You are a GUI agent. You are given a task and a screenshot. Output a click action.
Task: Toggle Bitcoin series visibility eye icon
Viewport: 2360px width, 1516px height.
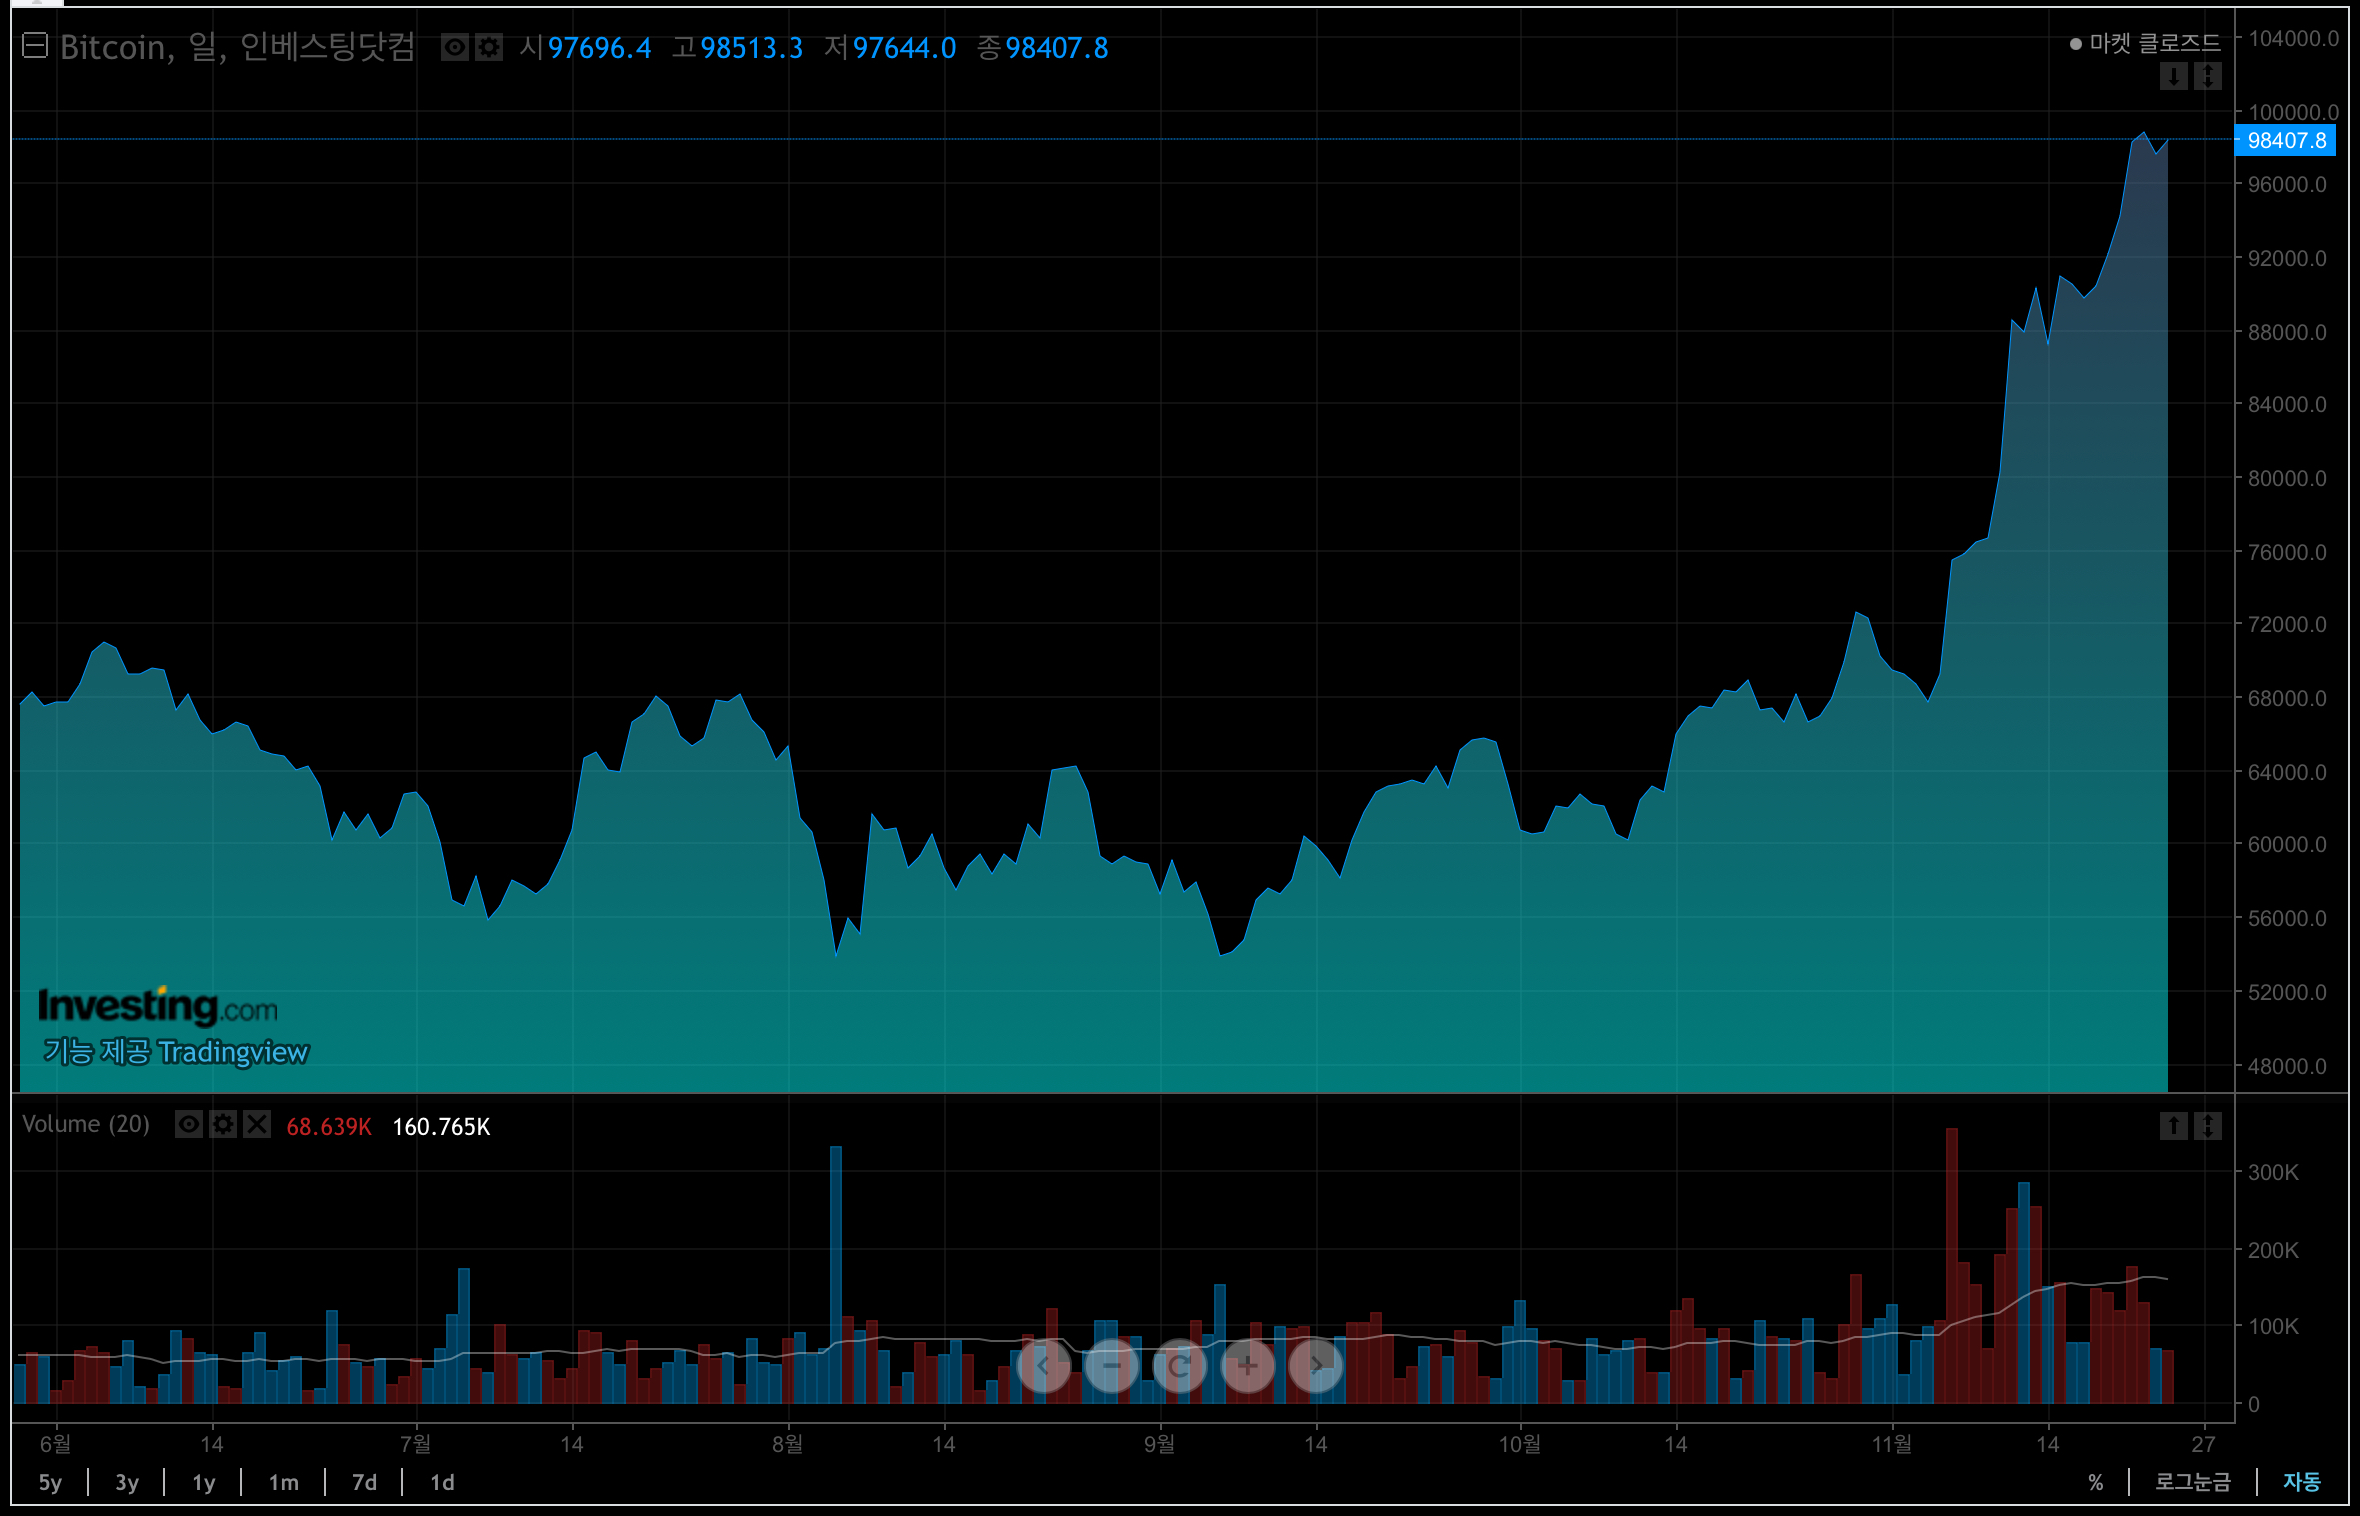(x=455, y=47)
